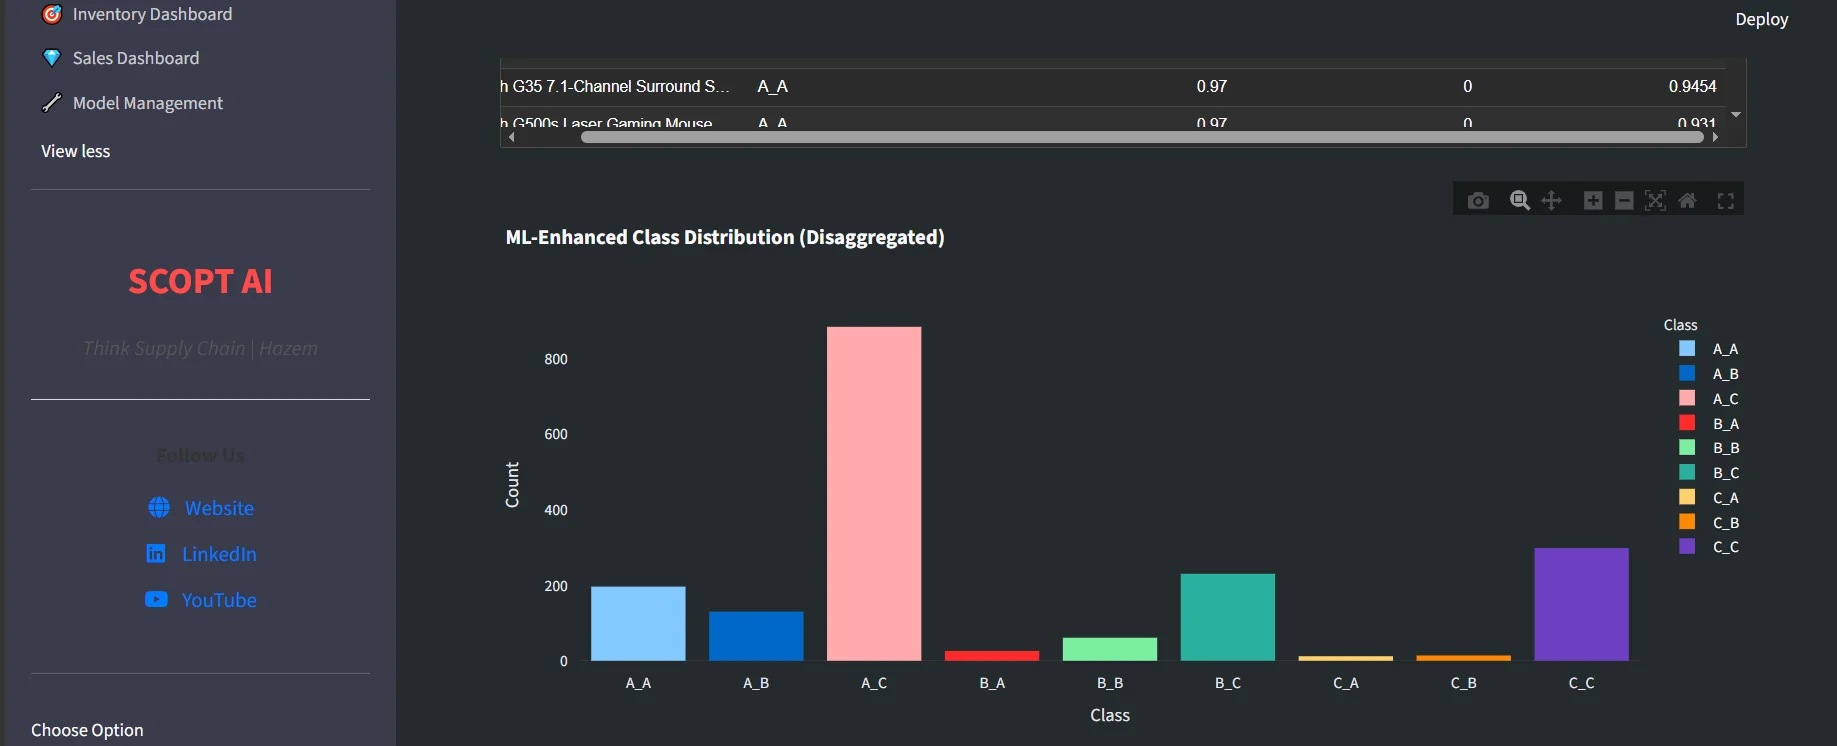Viewport: 1837px width, 746px height.
Task: Toggle C_C legend entry in chart
Action: point(1710,547)
